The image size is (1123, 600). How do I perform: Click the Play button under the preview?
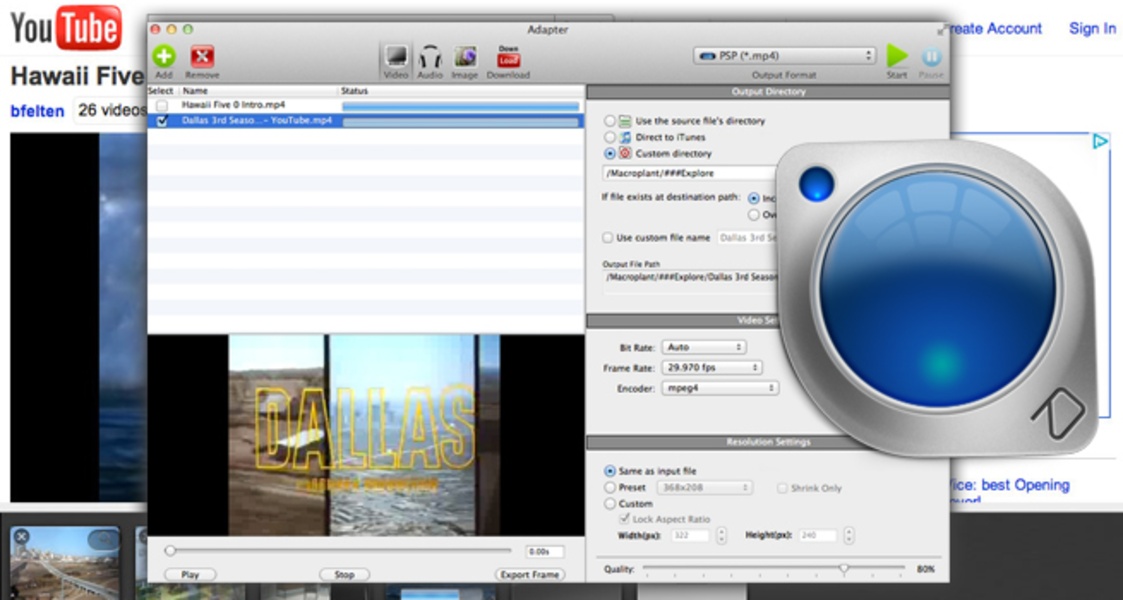point(190,574)
